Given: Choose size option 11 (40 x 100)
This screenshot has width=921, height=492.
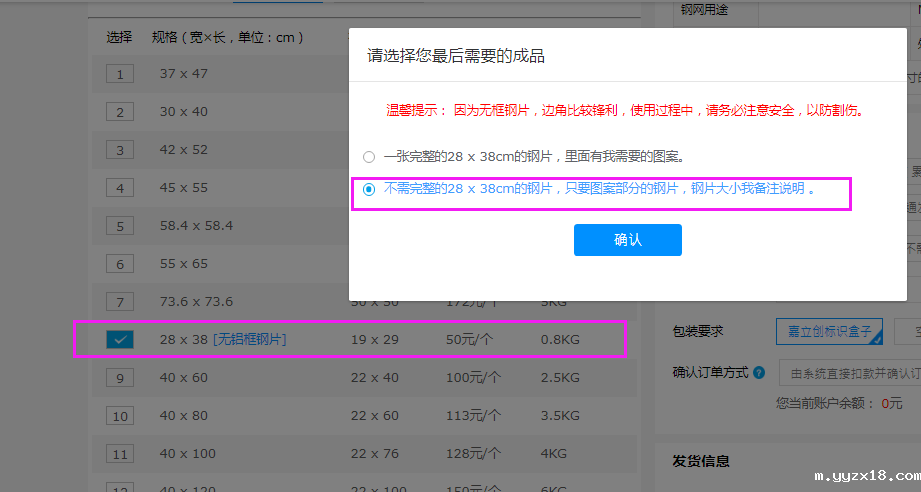Looking at the screenshot, I should (x=120, y=454).
